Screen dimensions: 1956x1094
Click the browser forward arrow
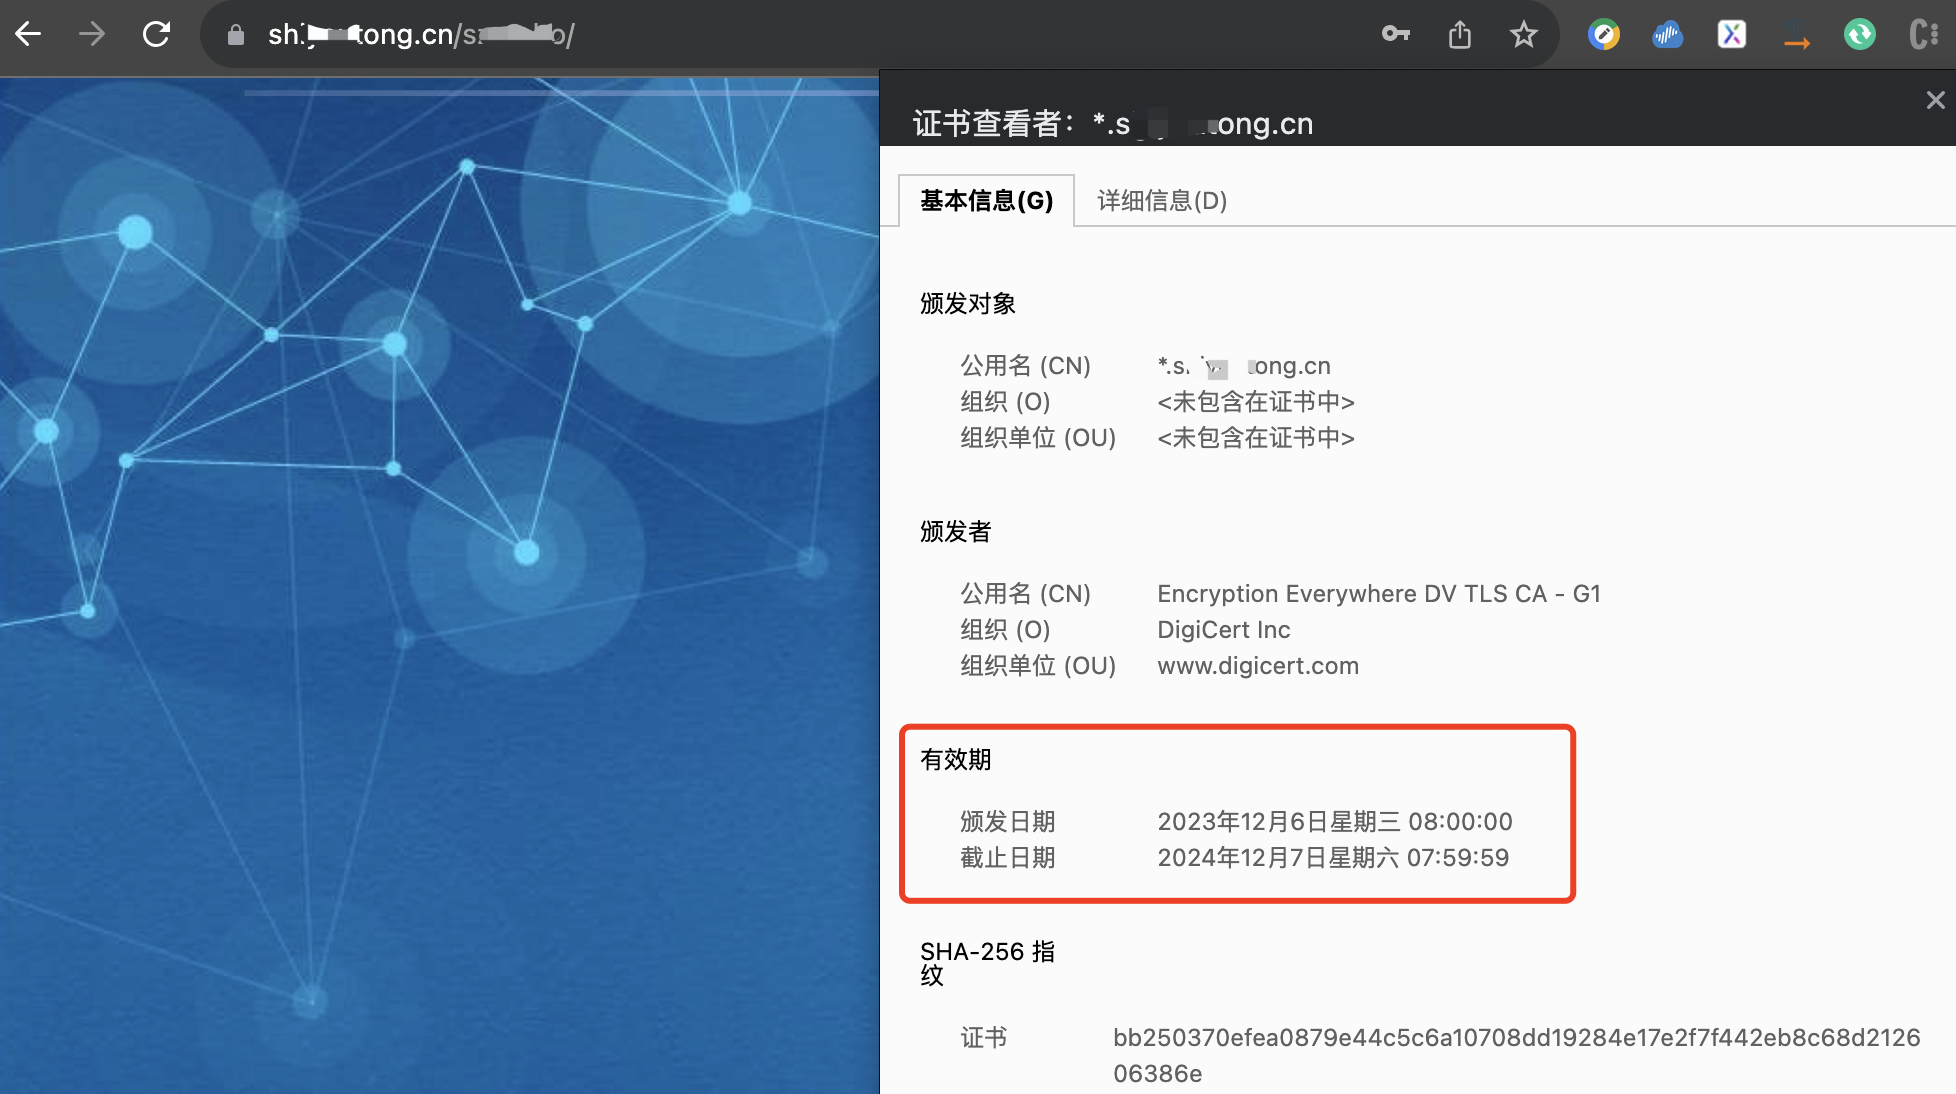point(92,34)
